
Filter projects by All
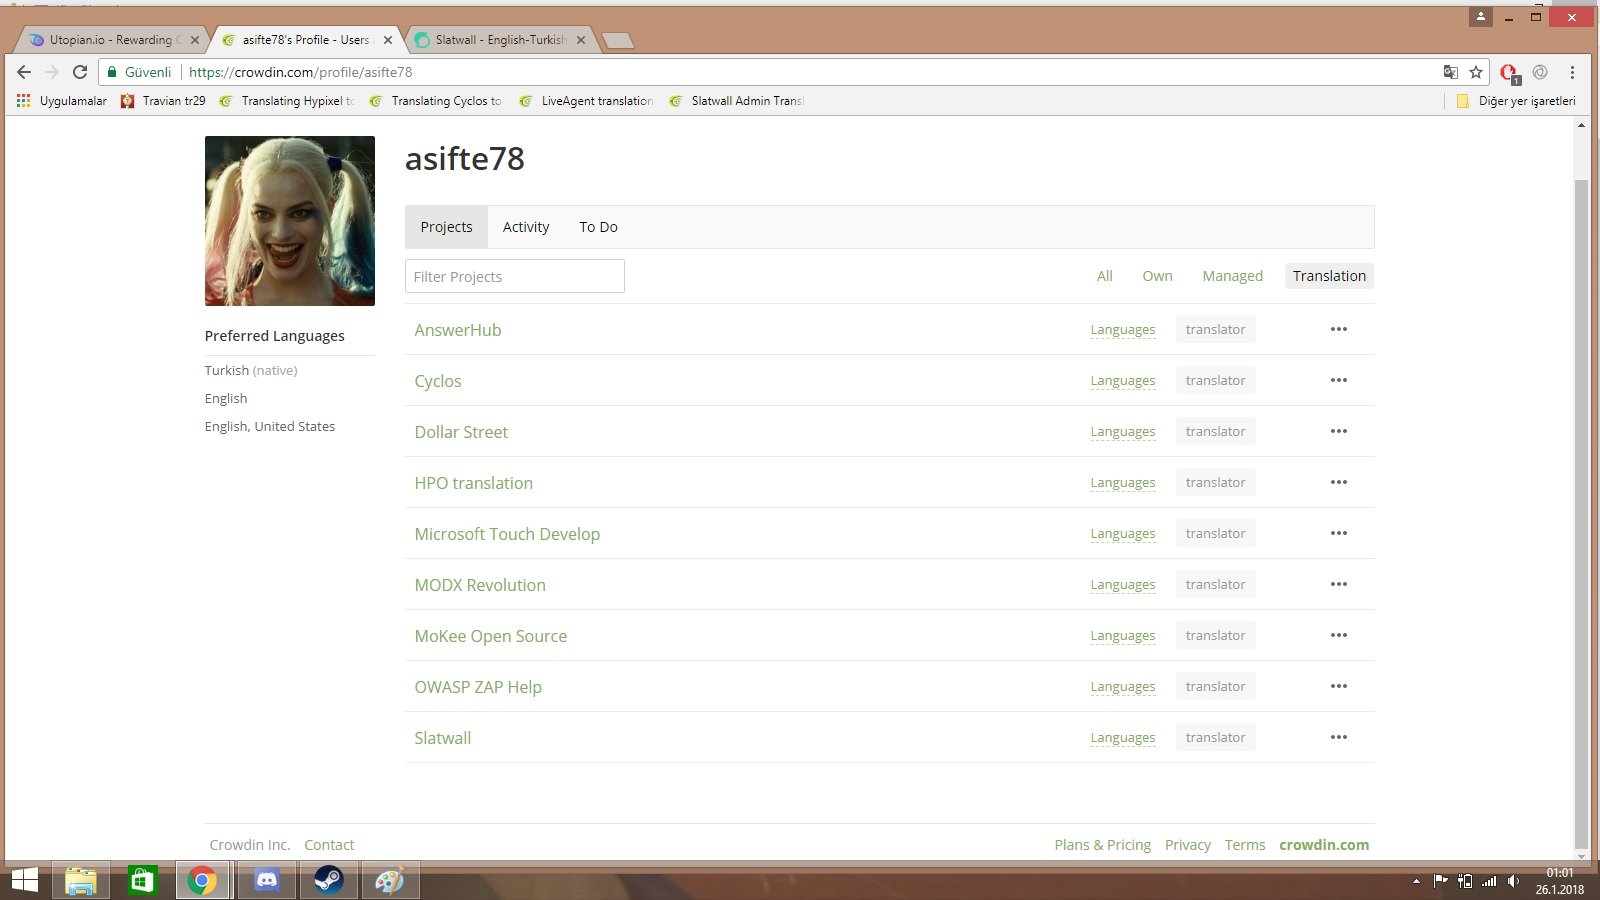1104,276
